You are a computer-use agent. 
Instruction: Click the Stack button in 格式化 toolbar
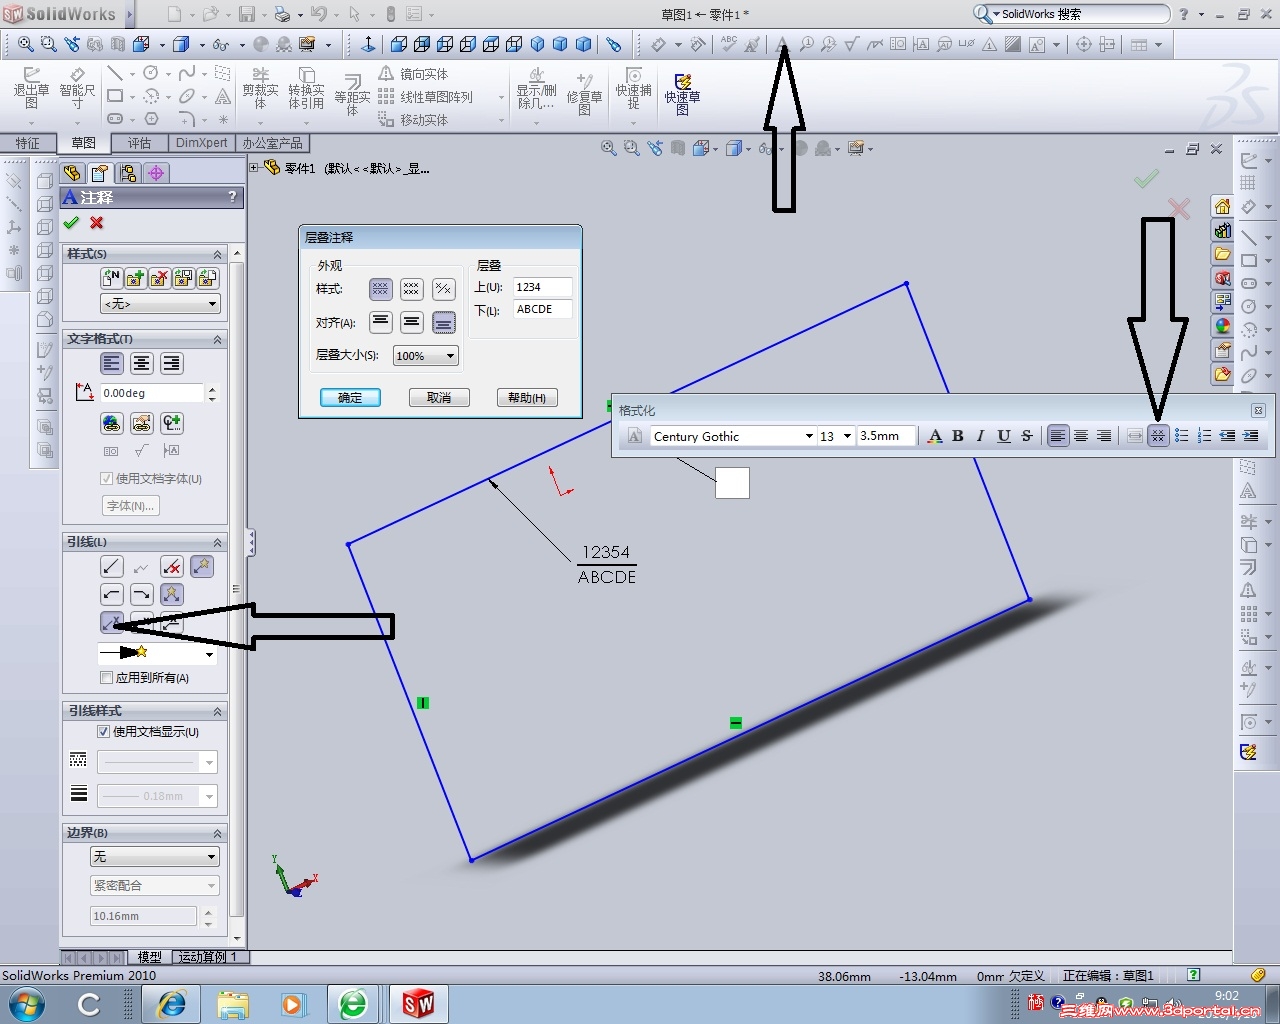click(1158, 436)
